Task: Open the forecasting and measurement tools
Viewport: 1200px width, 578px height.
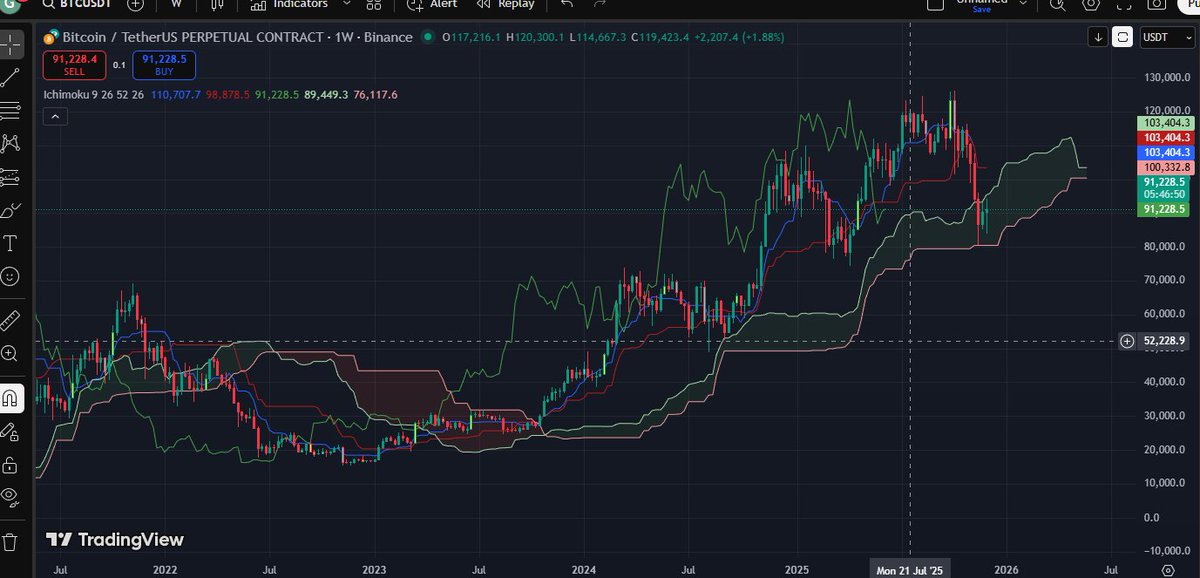Action: (11, 177)
